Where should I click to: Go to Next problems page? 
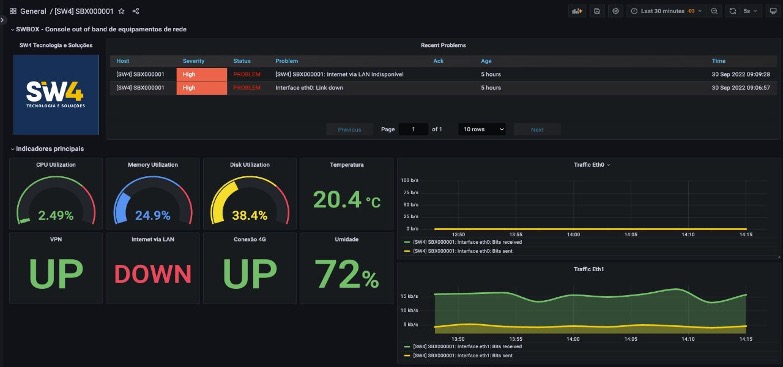click(x=537, y=129)
